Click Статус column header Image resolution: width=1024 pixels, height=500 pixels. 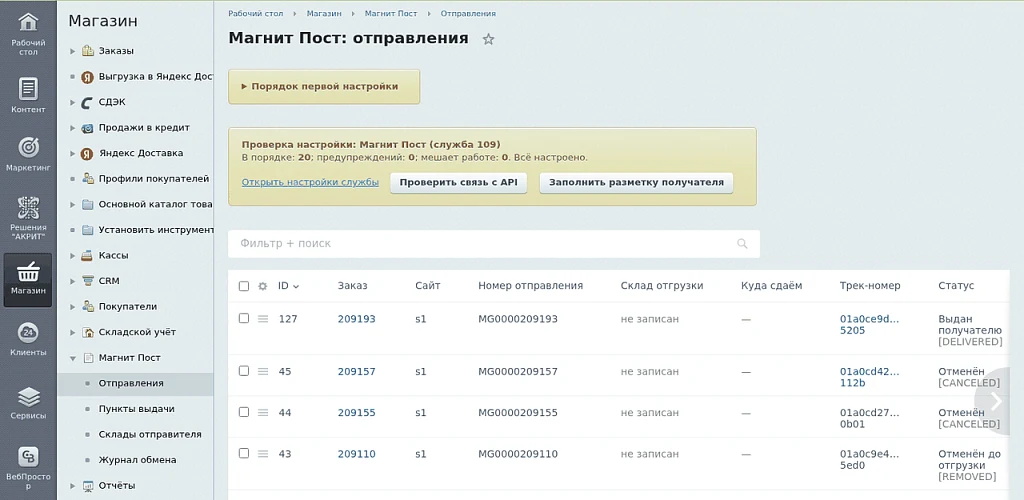click(x=956, y=285)
